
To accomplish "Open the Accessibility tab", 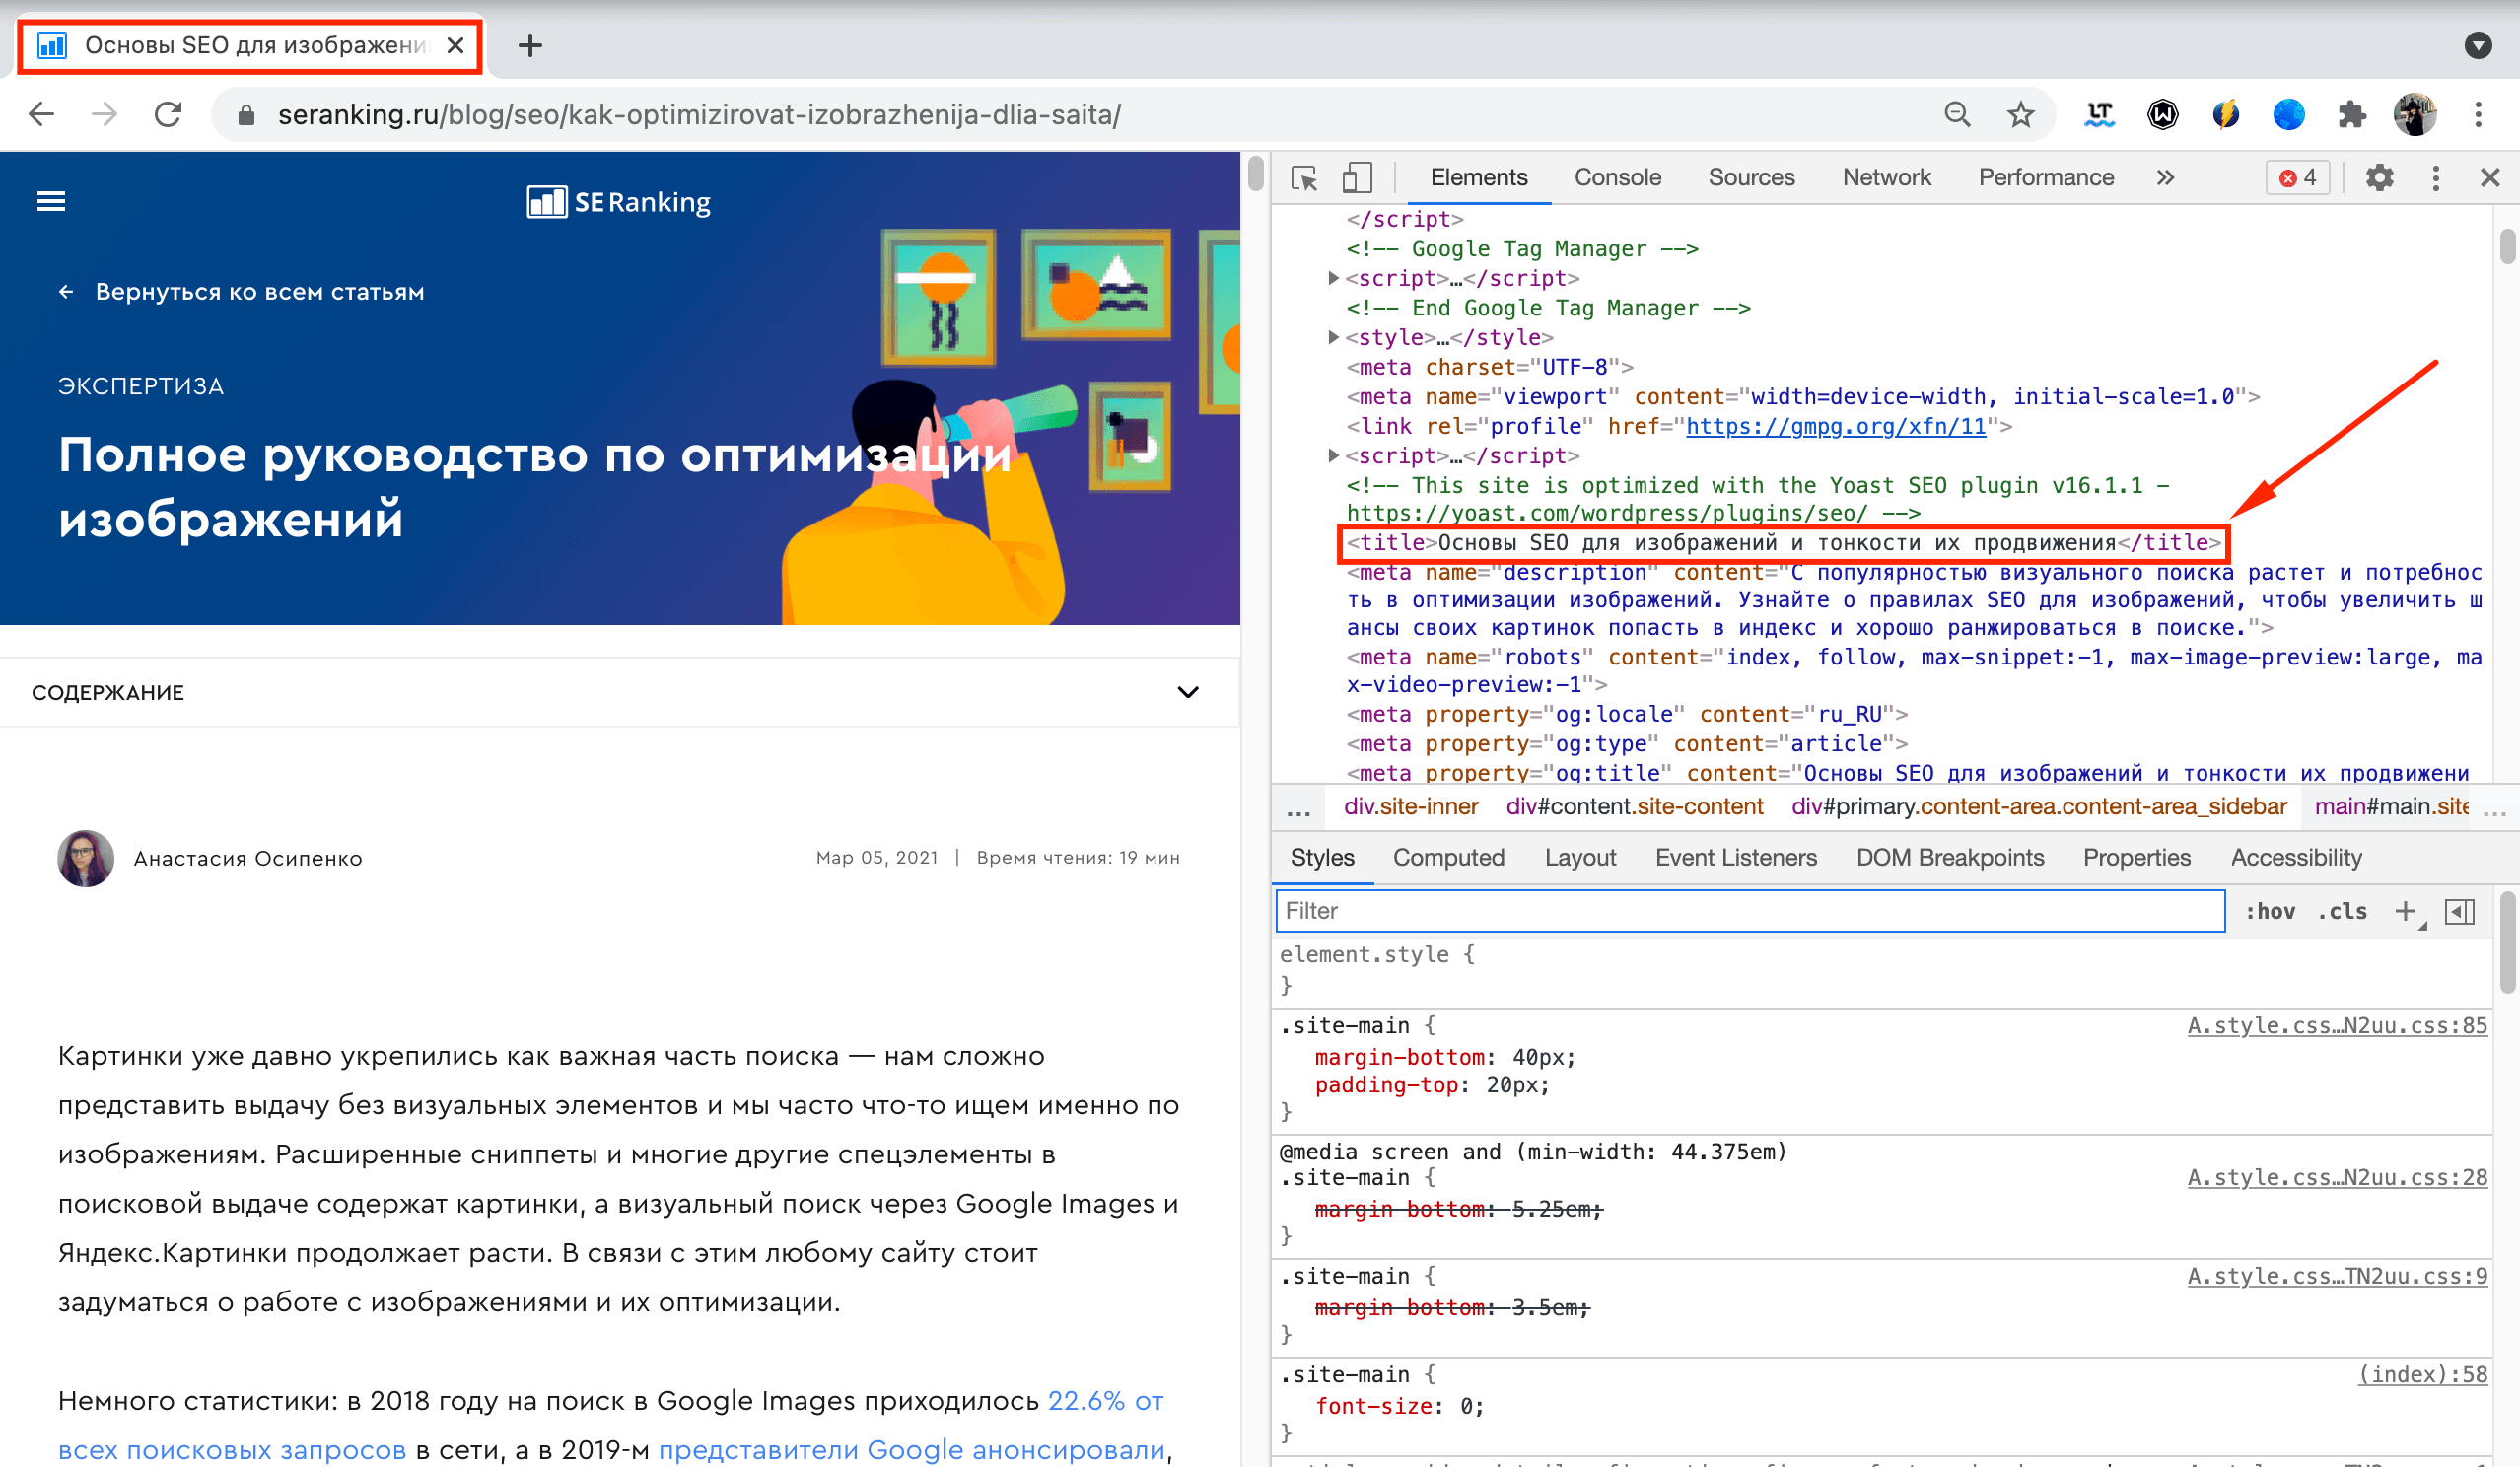I will point(2296,858).
